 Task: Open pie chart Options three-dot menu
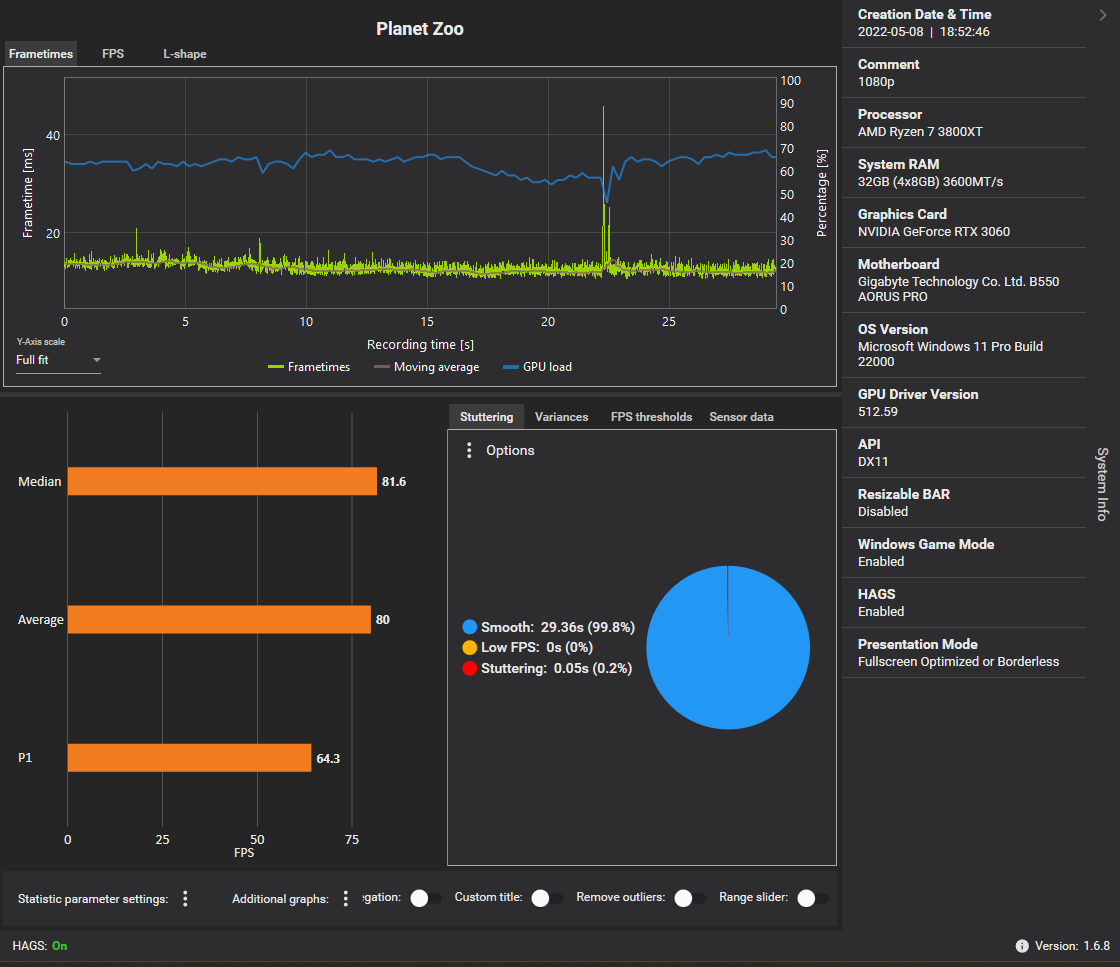click(x=469, y=450)
